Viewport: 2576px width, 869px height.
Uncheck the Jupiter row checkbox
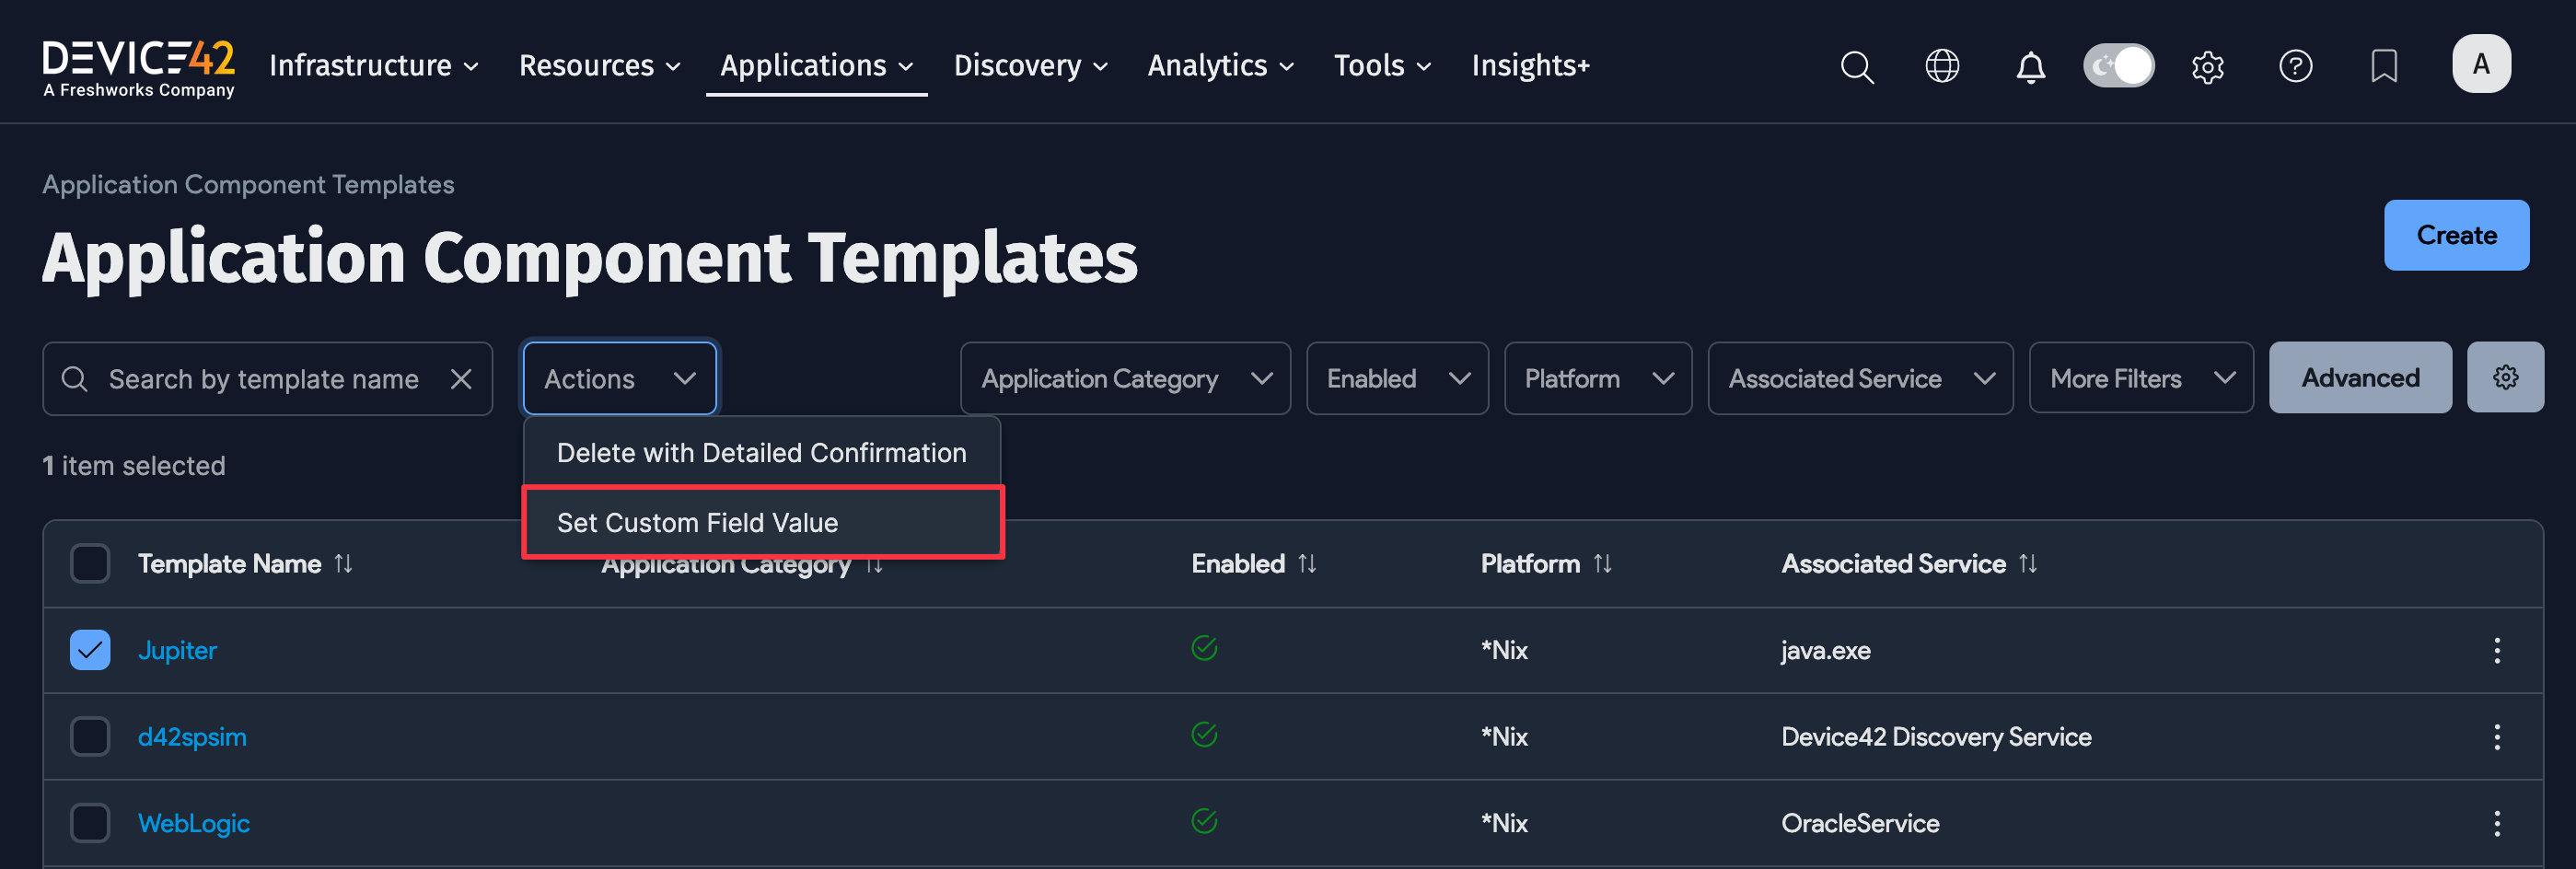tap(90, 650)
